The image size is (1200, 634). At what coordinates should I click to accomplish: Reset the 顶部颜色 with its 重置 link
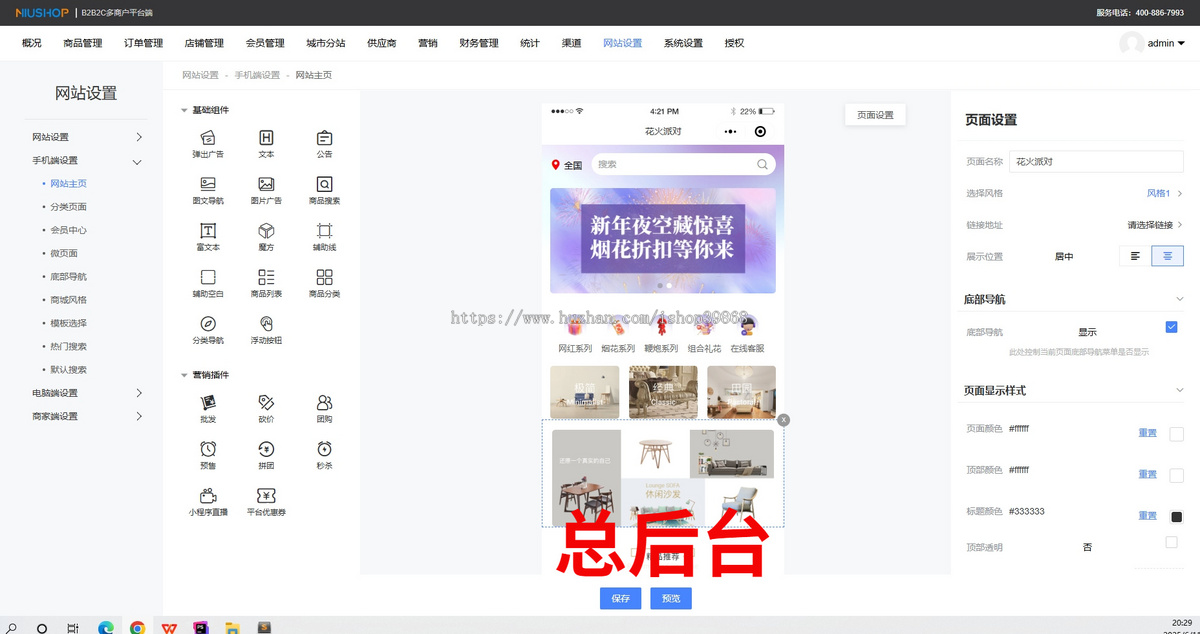[x=1147, y=475]
